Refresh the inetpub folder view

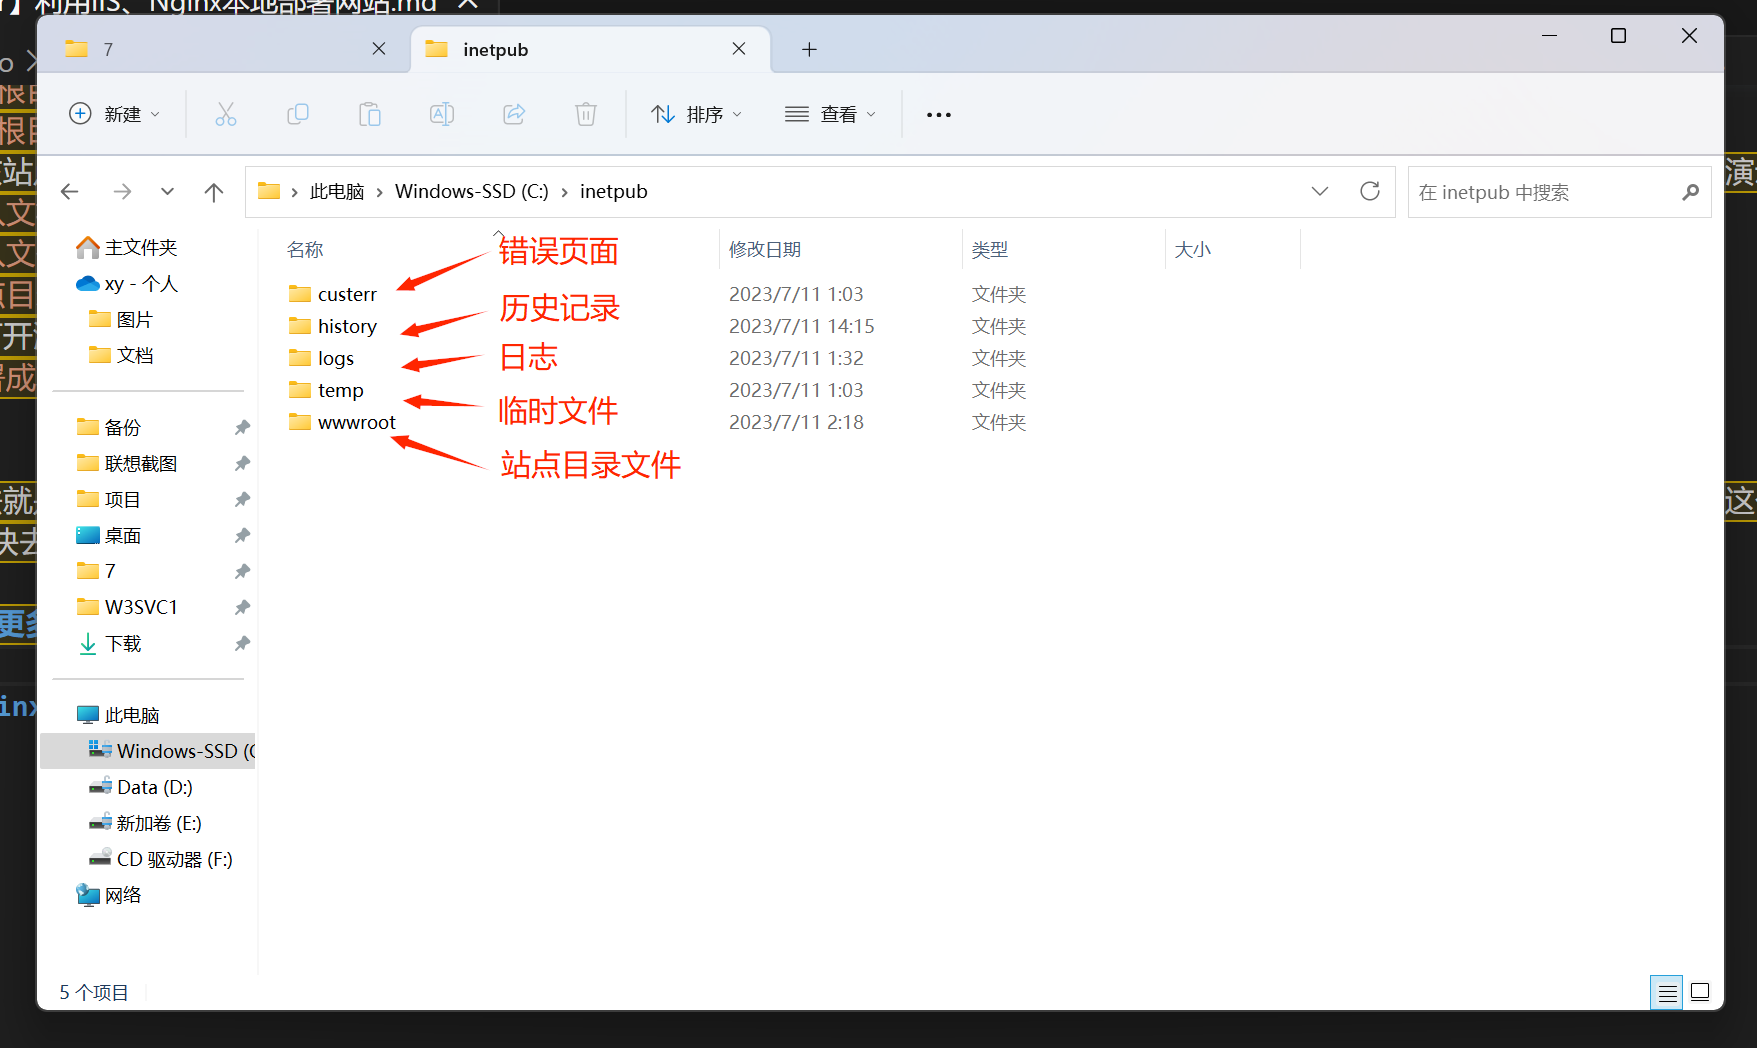pos(1370,191)
